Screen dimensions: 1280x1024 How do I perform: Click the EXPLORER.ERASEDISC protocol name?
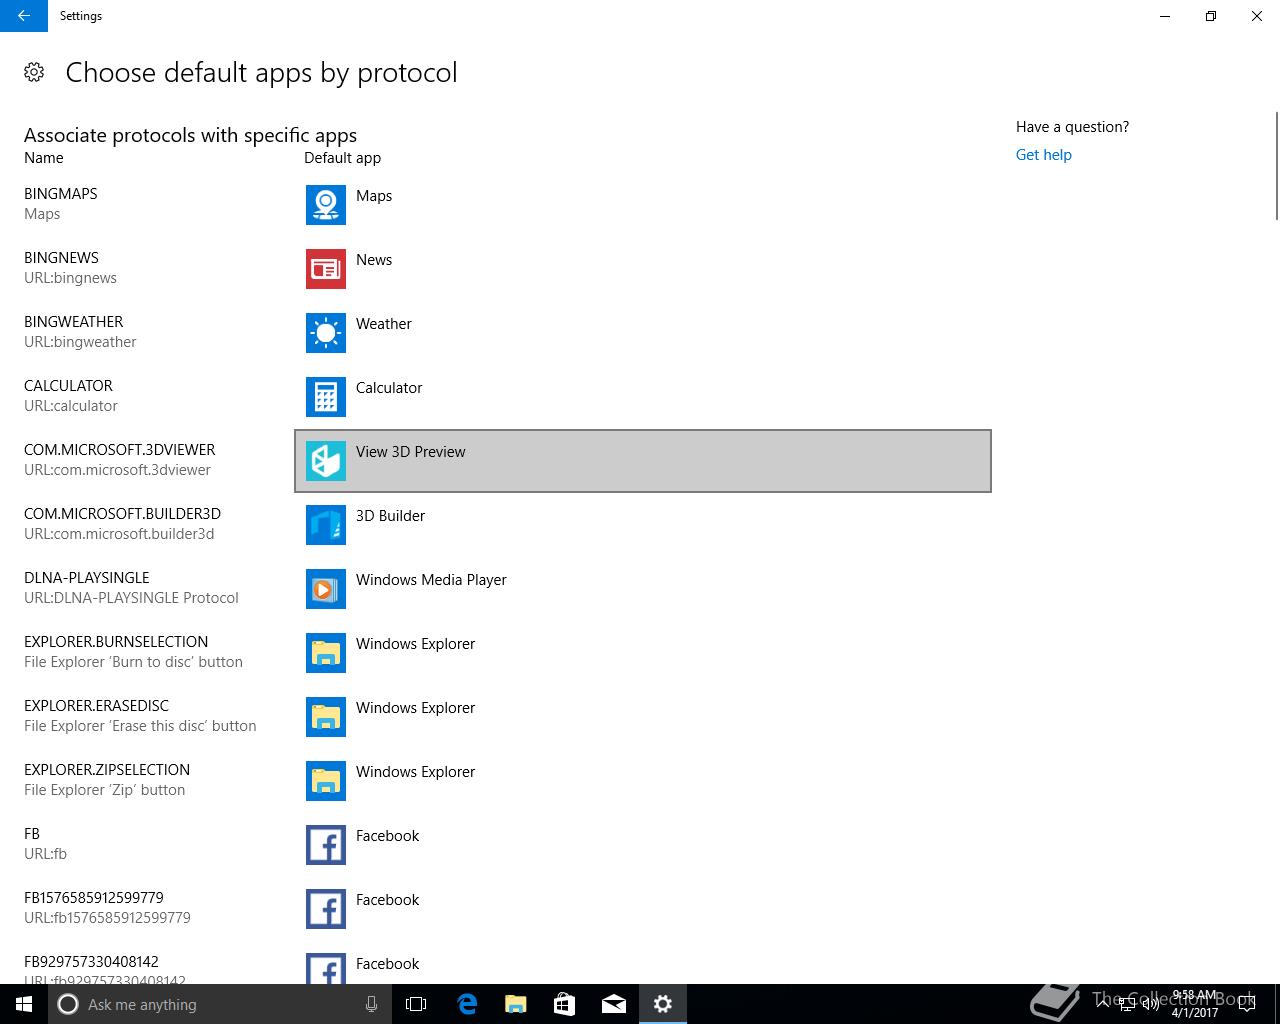click(96, 706)
